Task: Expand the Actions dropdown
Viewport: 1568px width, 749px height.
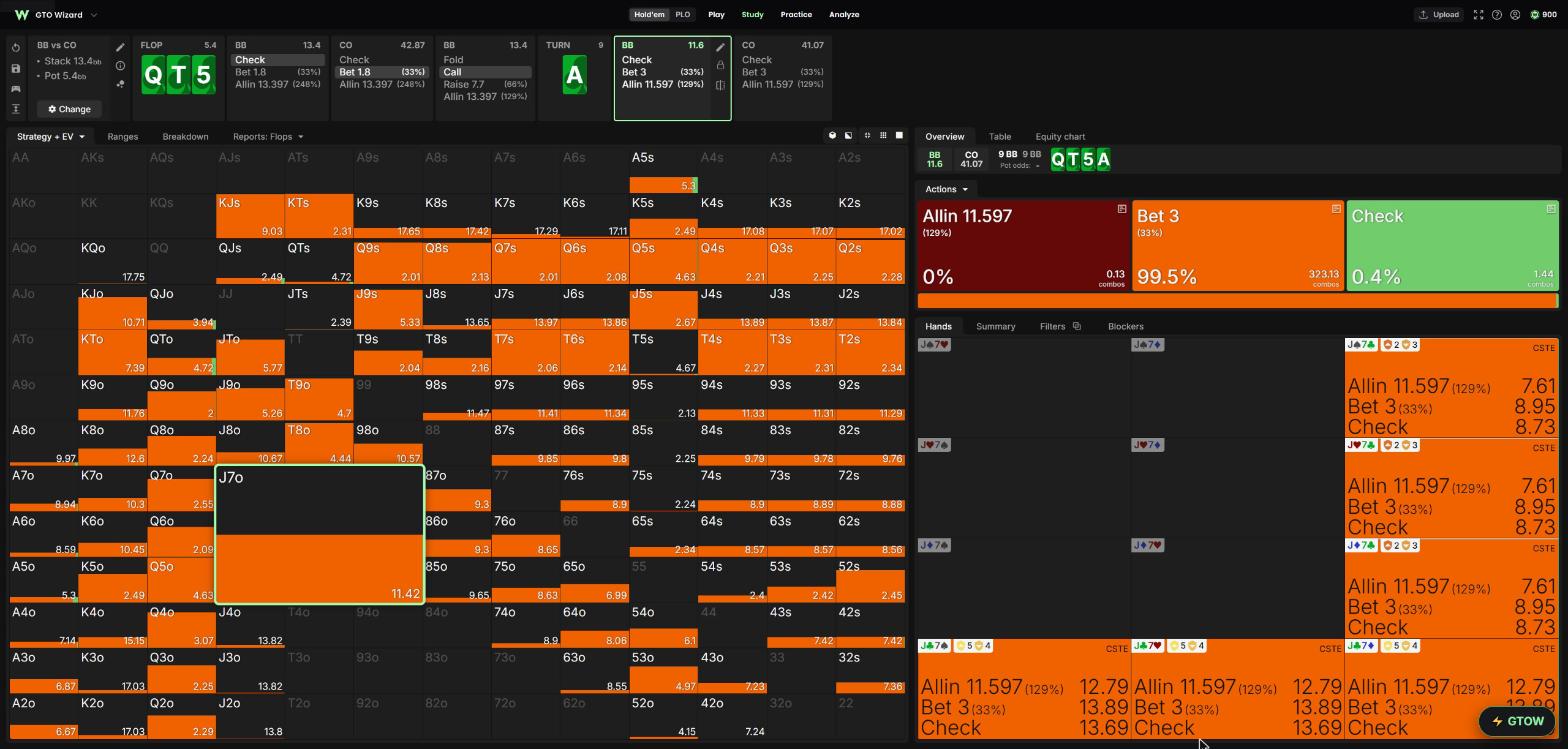Action: (x=946, y=189)
